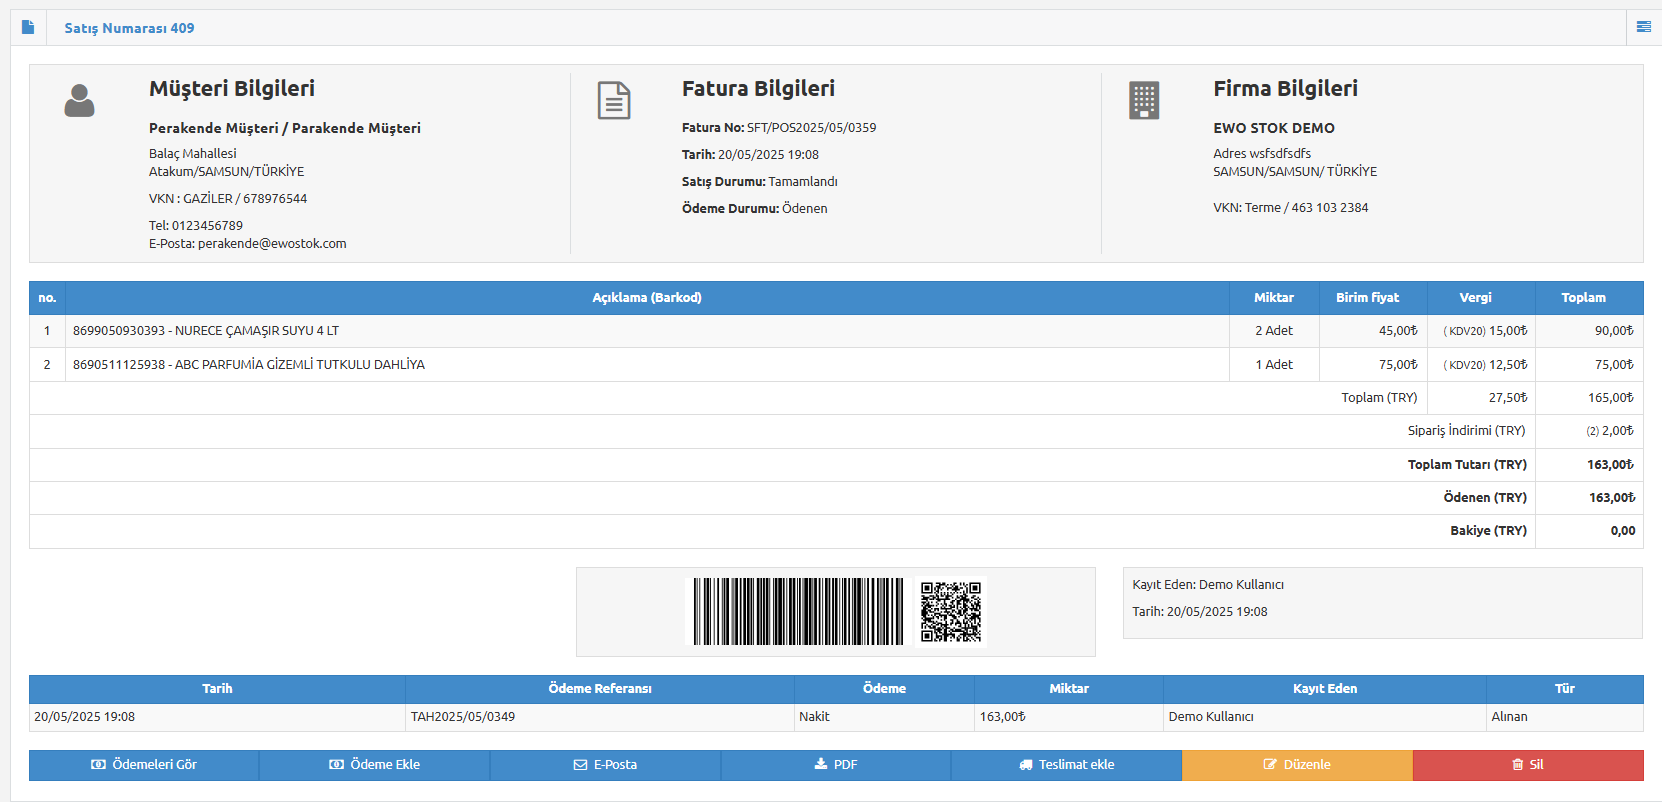Image resolution: width=1662 pixels, height=802 pixels.
Task: Select the ABC PARFUMİA GİZEMLİ TUTKULU DAHLİYA row
Action: pos(836,365)
